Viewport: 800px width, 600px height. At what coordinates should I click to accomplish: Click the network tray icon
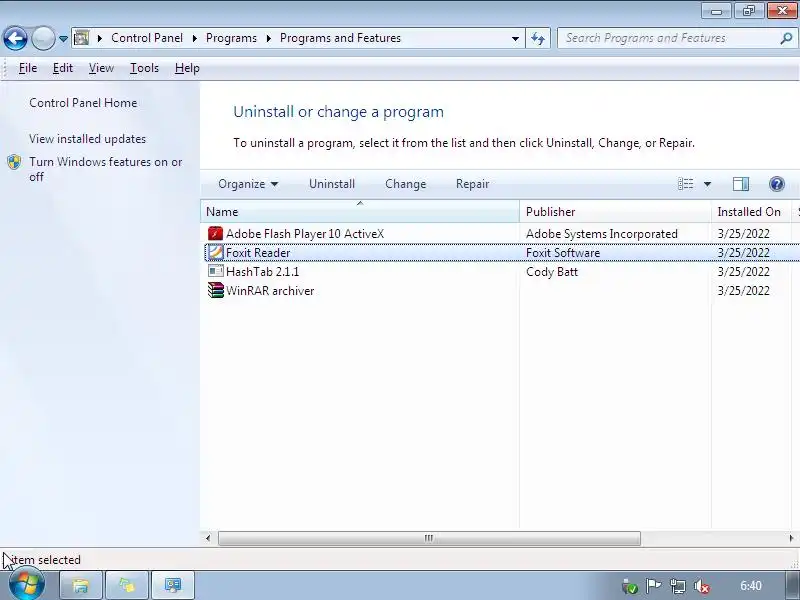(678, 586)
